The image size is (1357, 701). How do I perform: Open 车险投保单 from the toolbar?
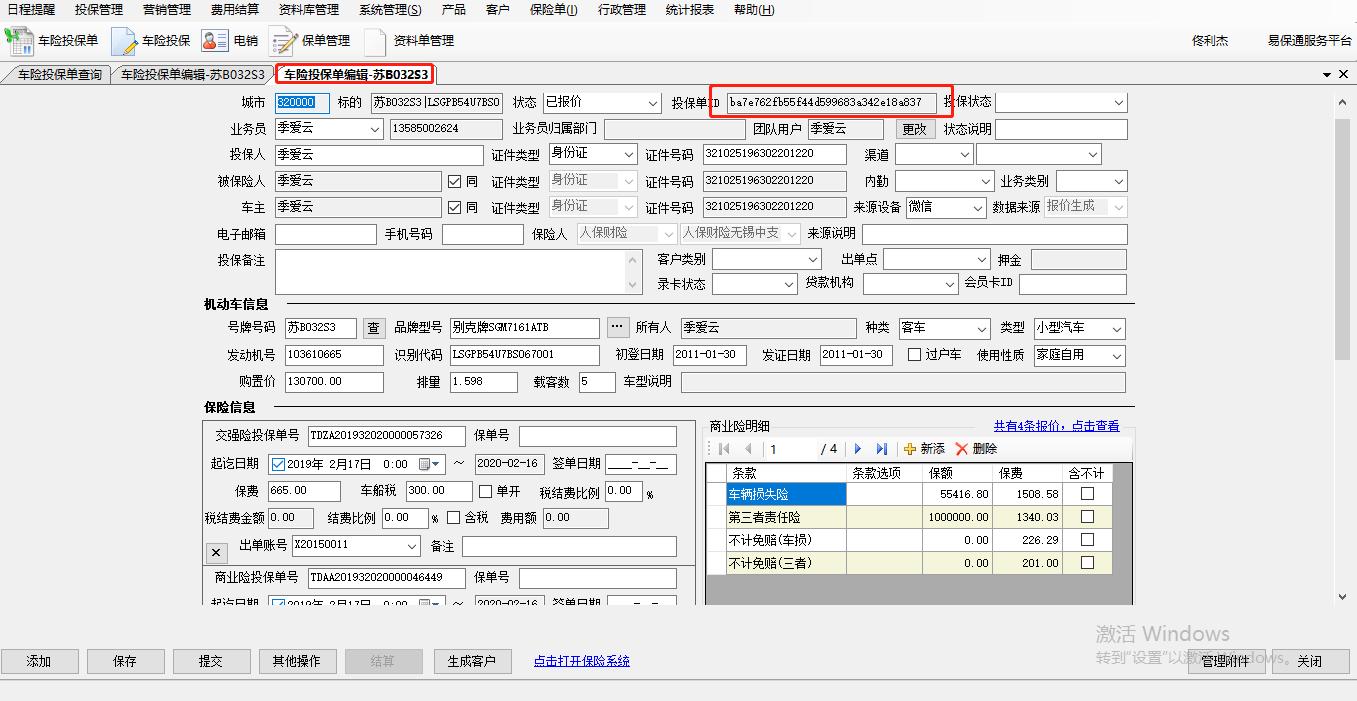click(x=53, y=41)
